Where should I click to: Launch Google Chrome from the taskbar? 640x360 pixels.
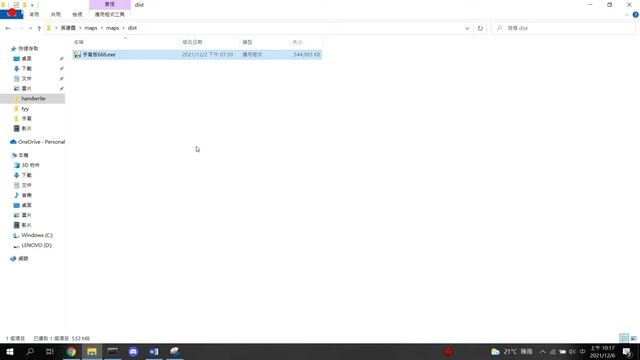coord(71,351)
